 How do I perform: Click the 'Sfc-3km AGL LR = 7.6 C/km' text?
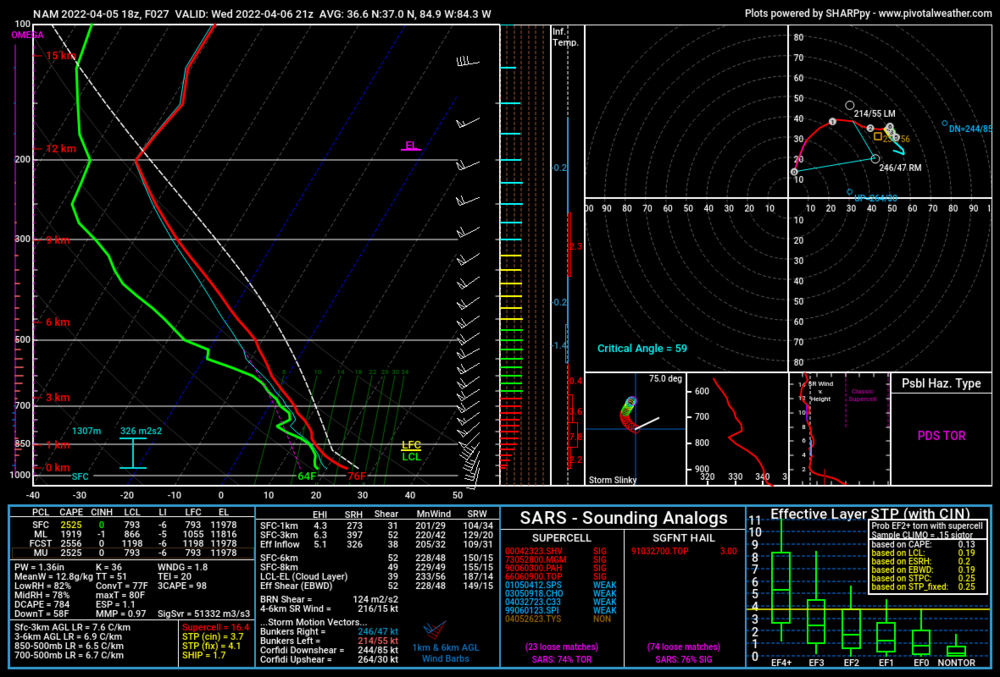[73, 627]
